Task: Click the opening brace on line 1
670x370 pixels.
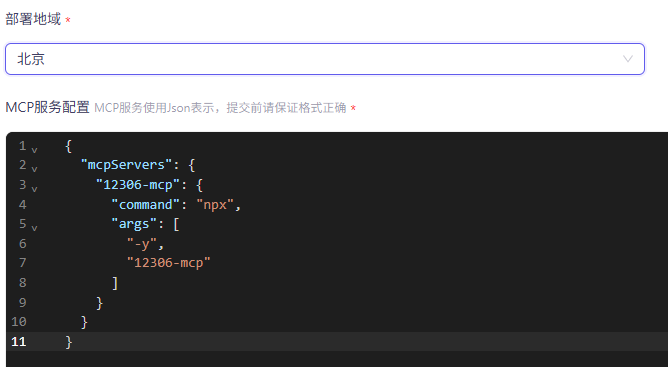Action: point(68,146)
